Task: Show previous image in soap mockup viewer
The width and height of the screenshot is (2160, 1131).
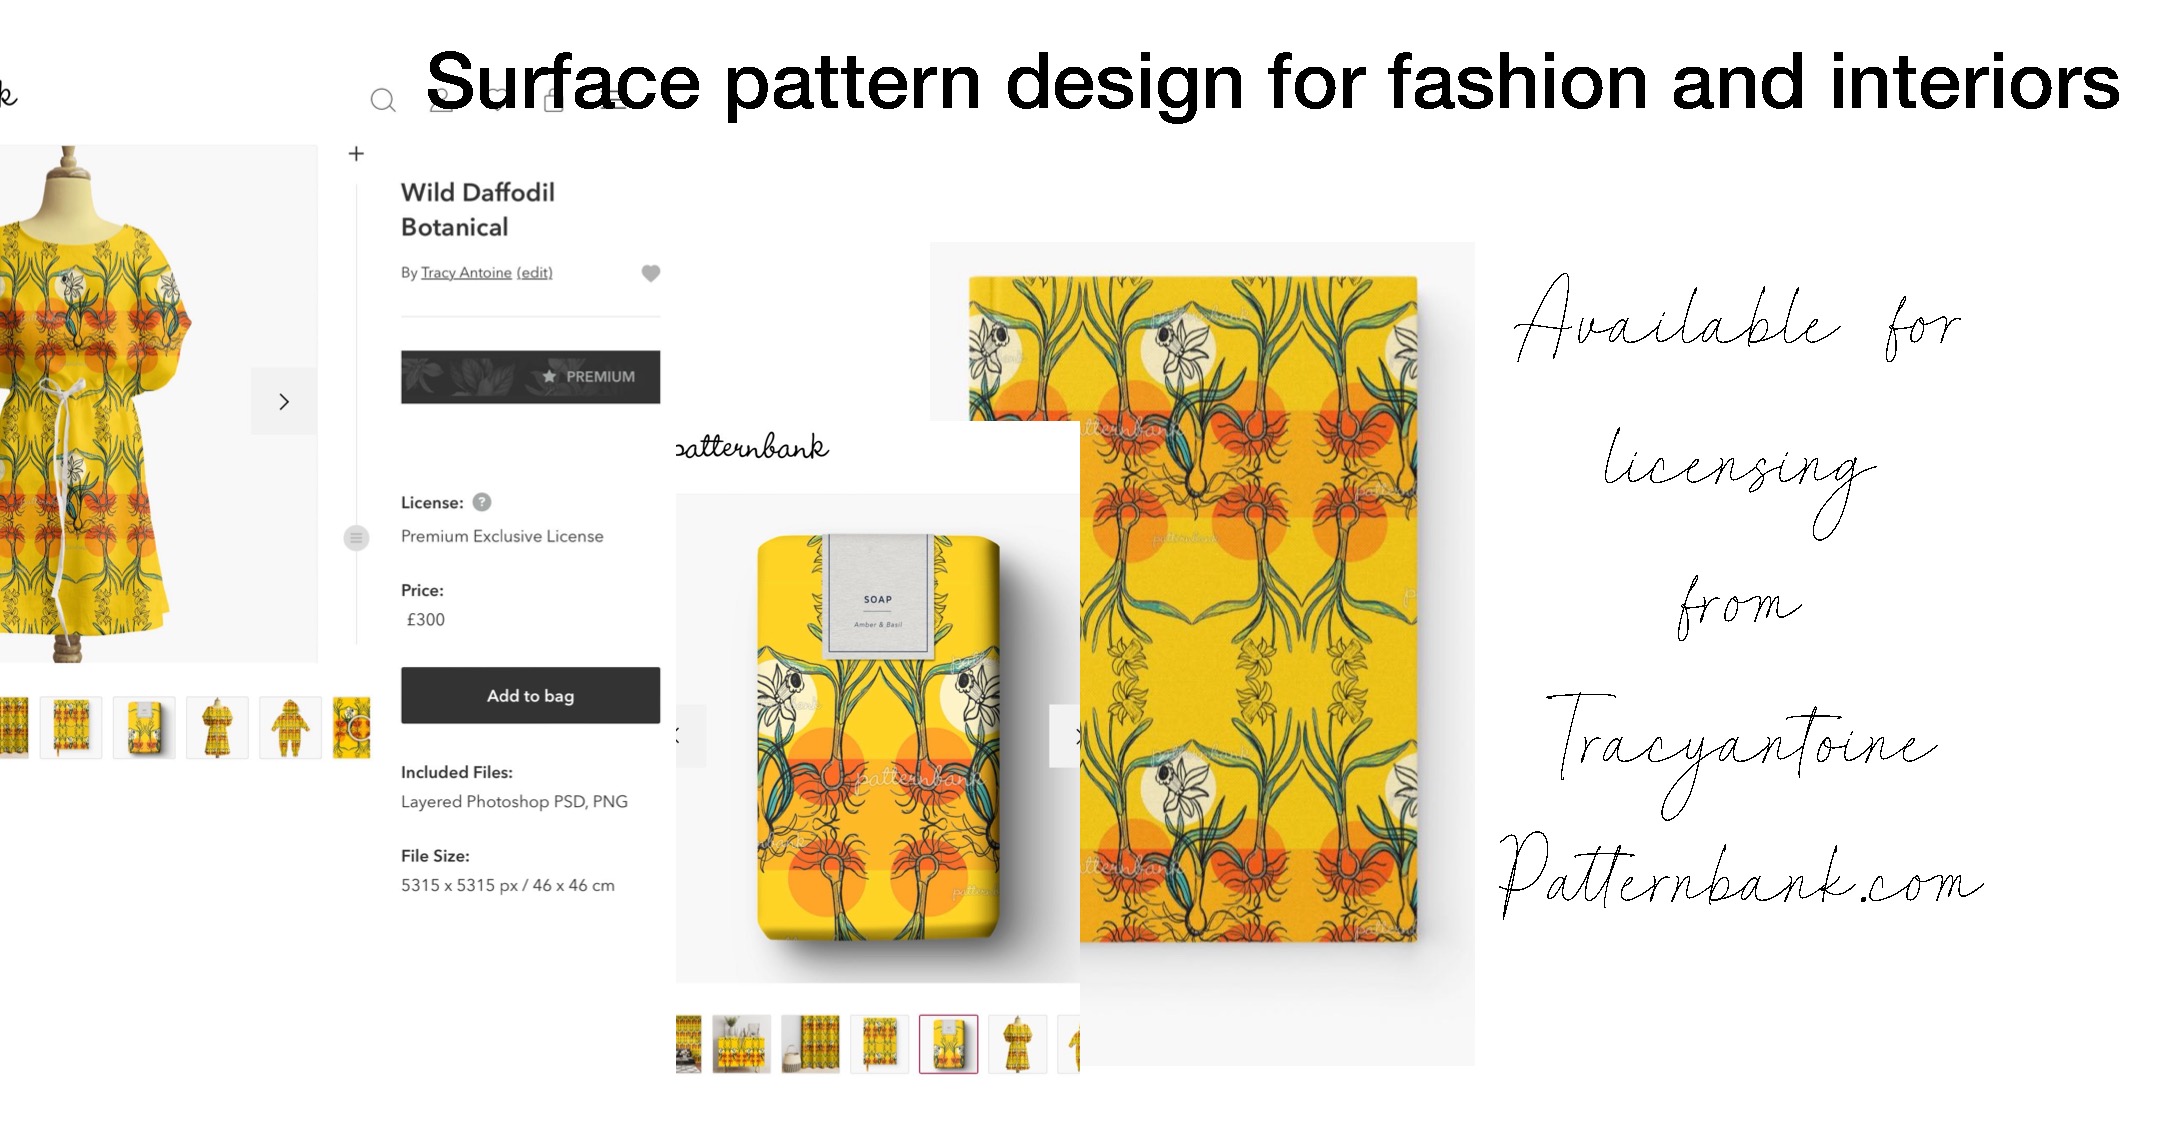Action: click(x=690, y=736)
